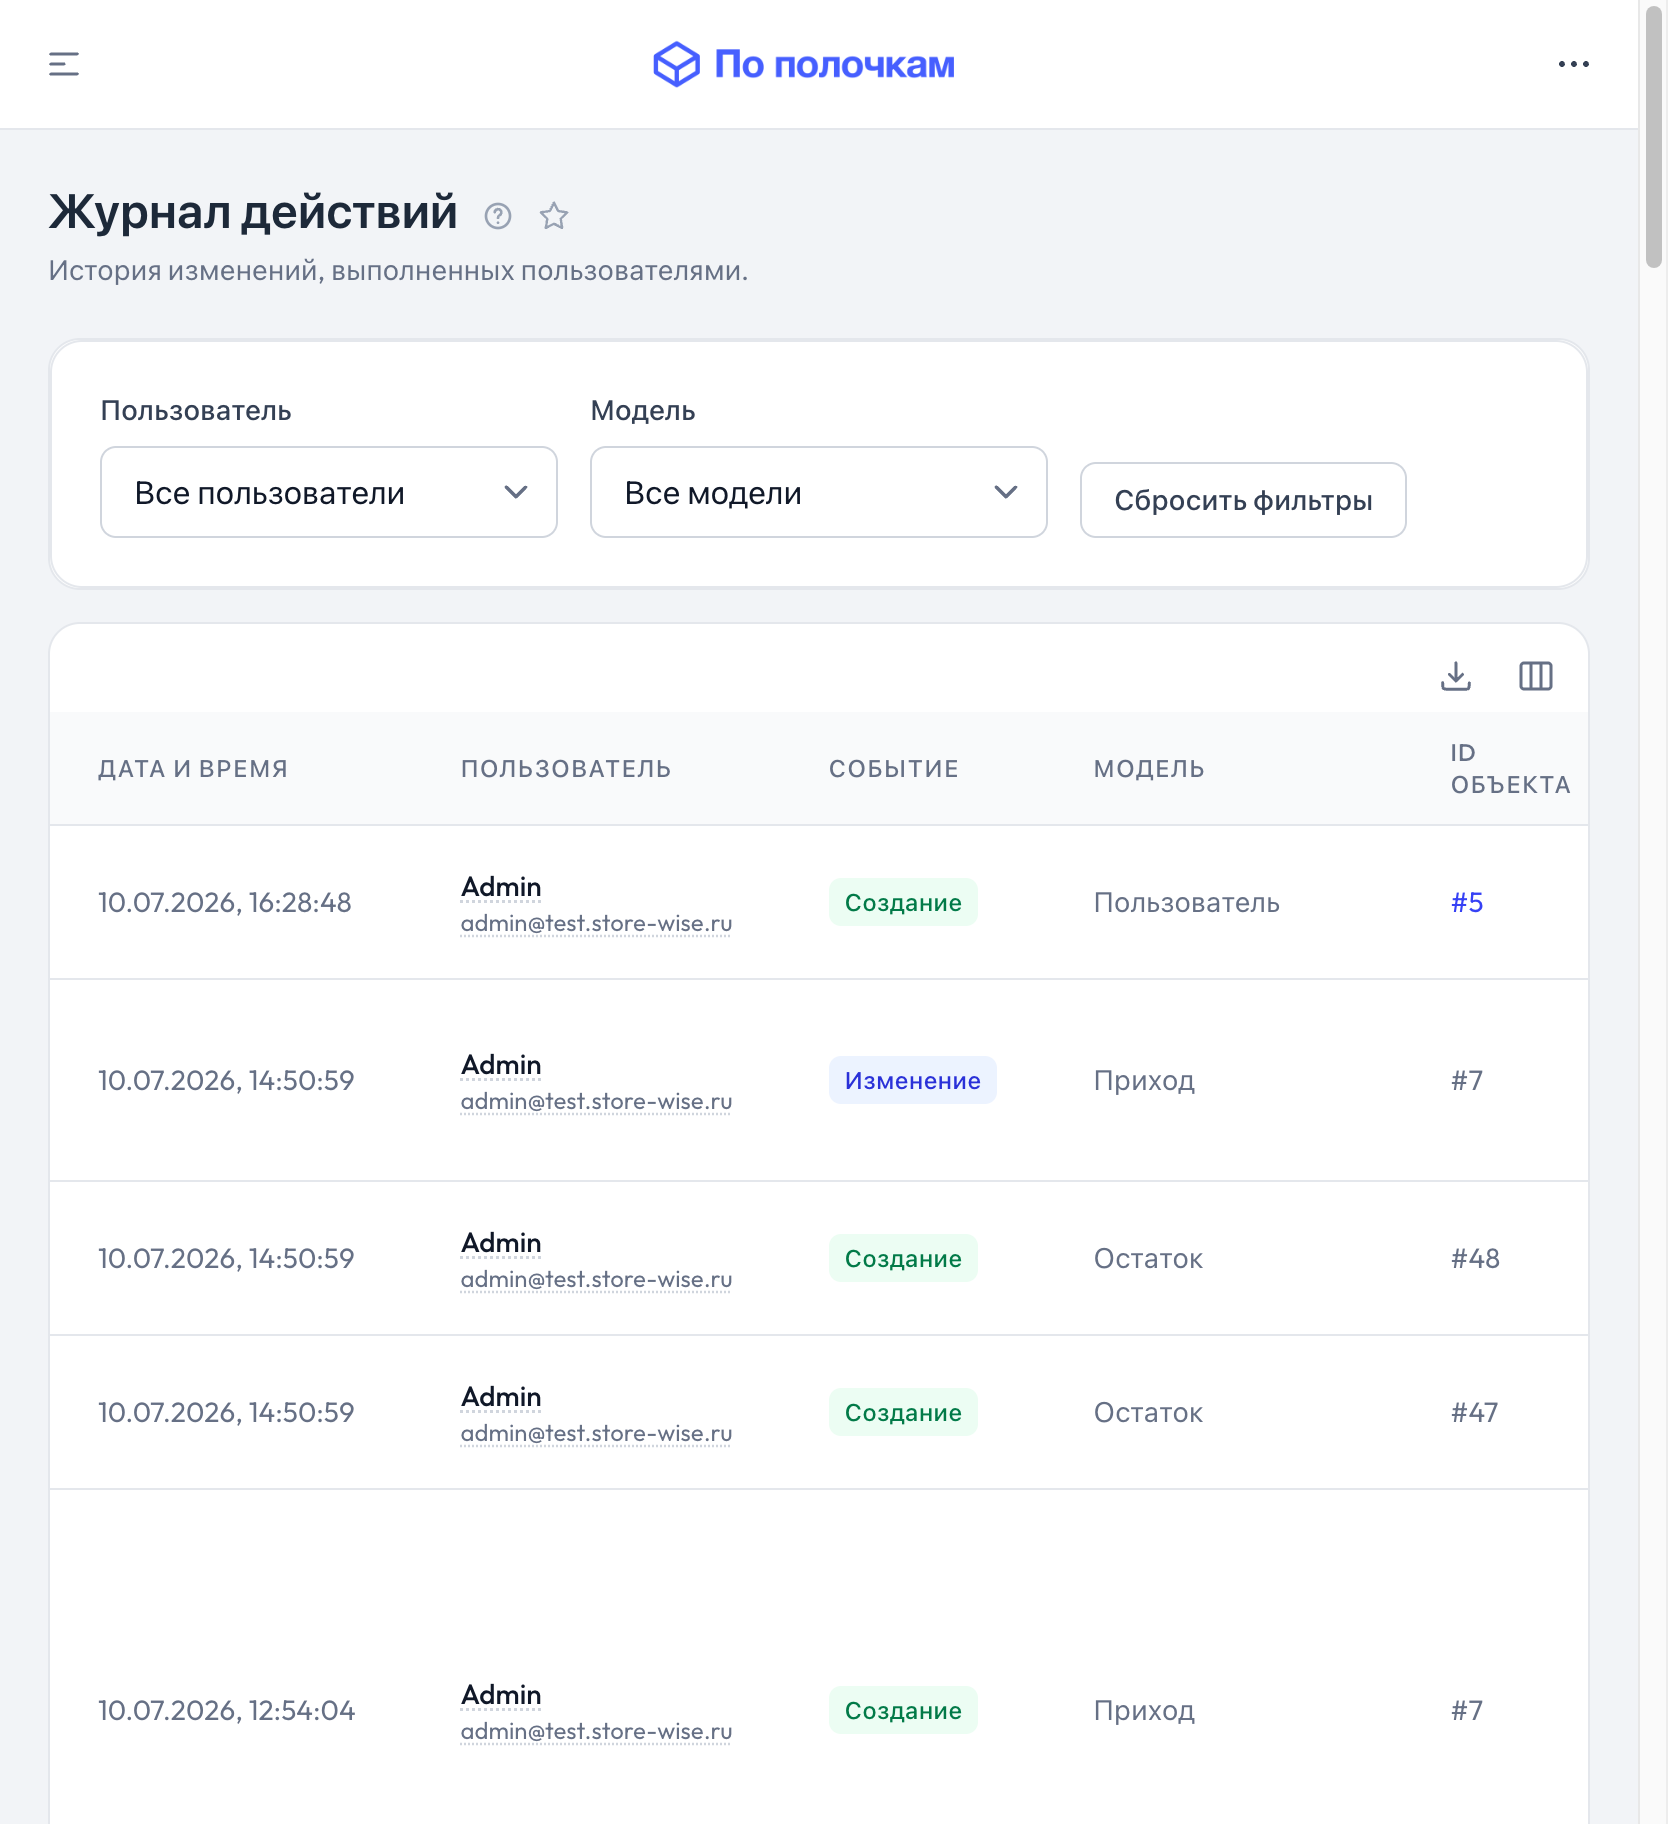
Task: Click Остаток model cell in #48 row
Action: 1148,1258
